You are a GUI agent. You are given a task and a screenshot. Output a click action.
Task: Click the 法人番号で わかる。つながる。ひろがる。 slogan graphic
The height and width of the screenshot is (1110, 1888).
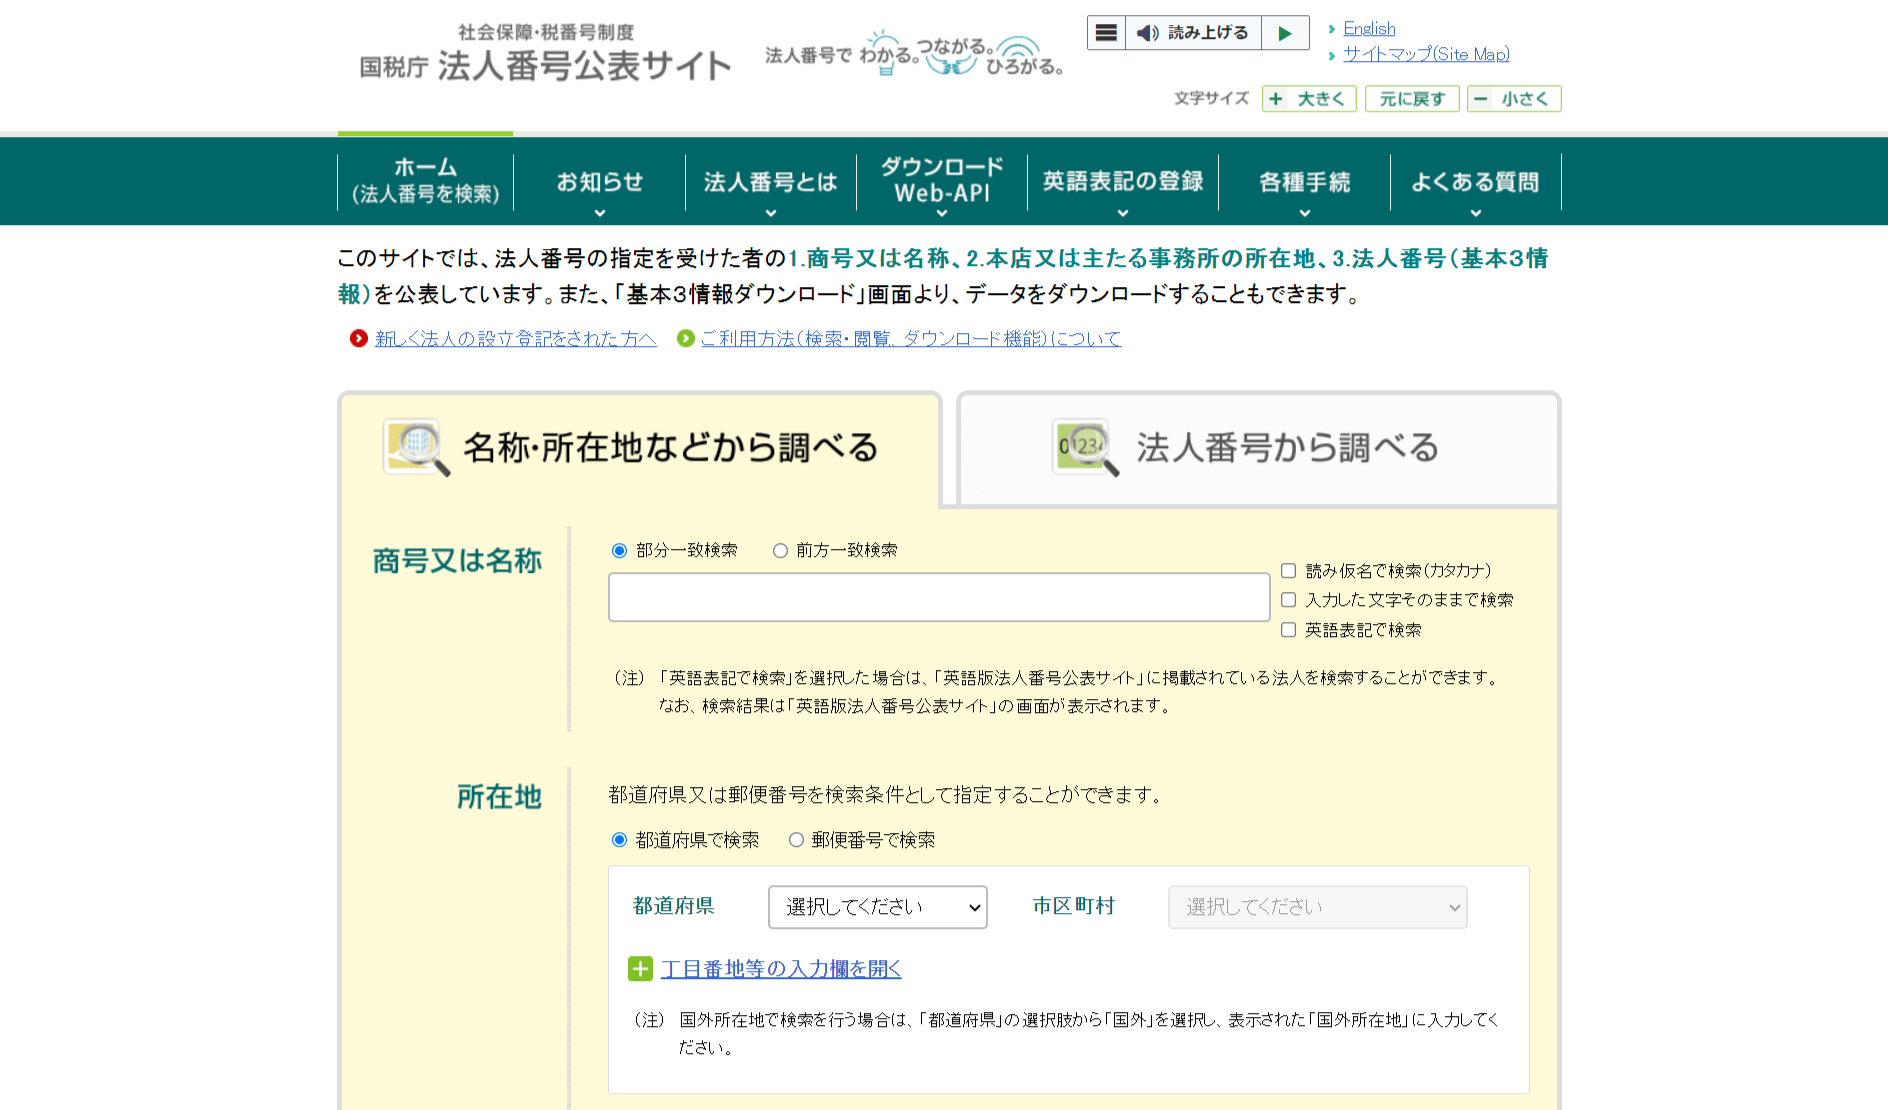tap(914, 54)
